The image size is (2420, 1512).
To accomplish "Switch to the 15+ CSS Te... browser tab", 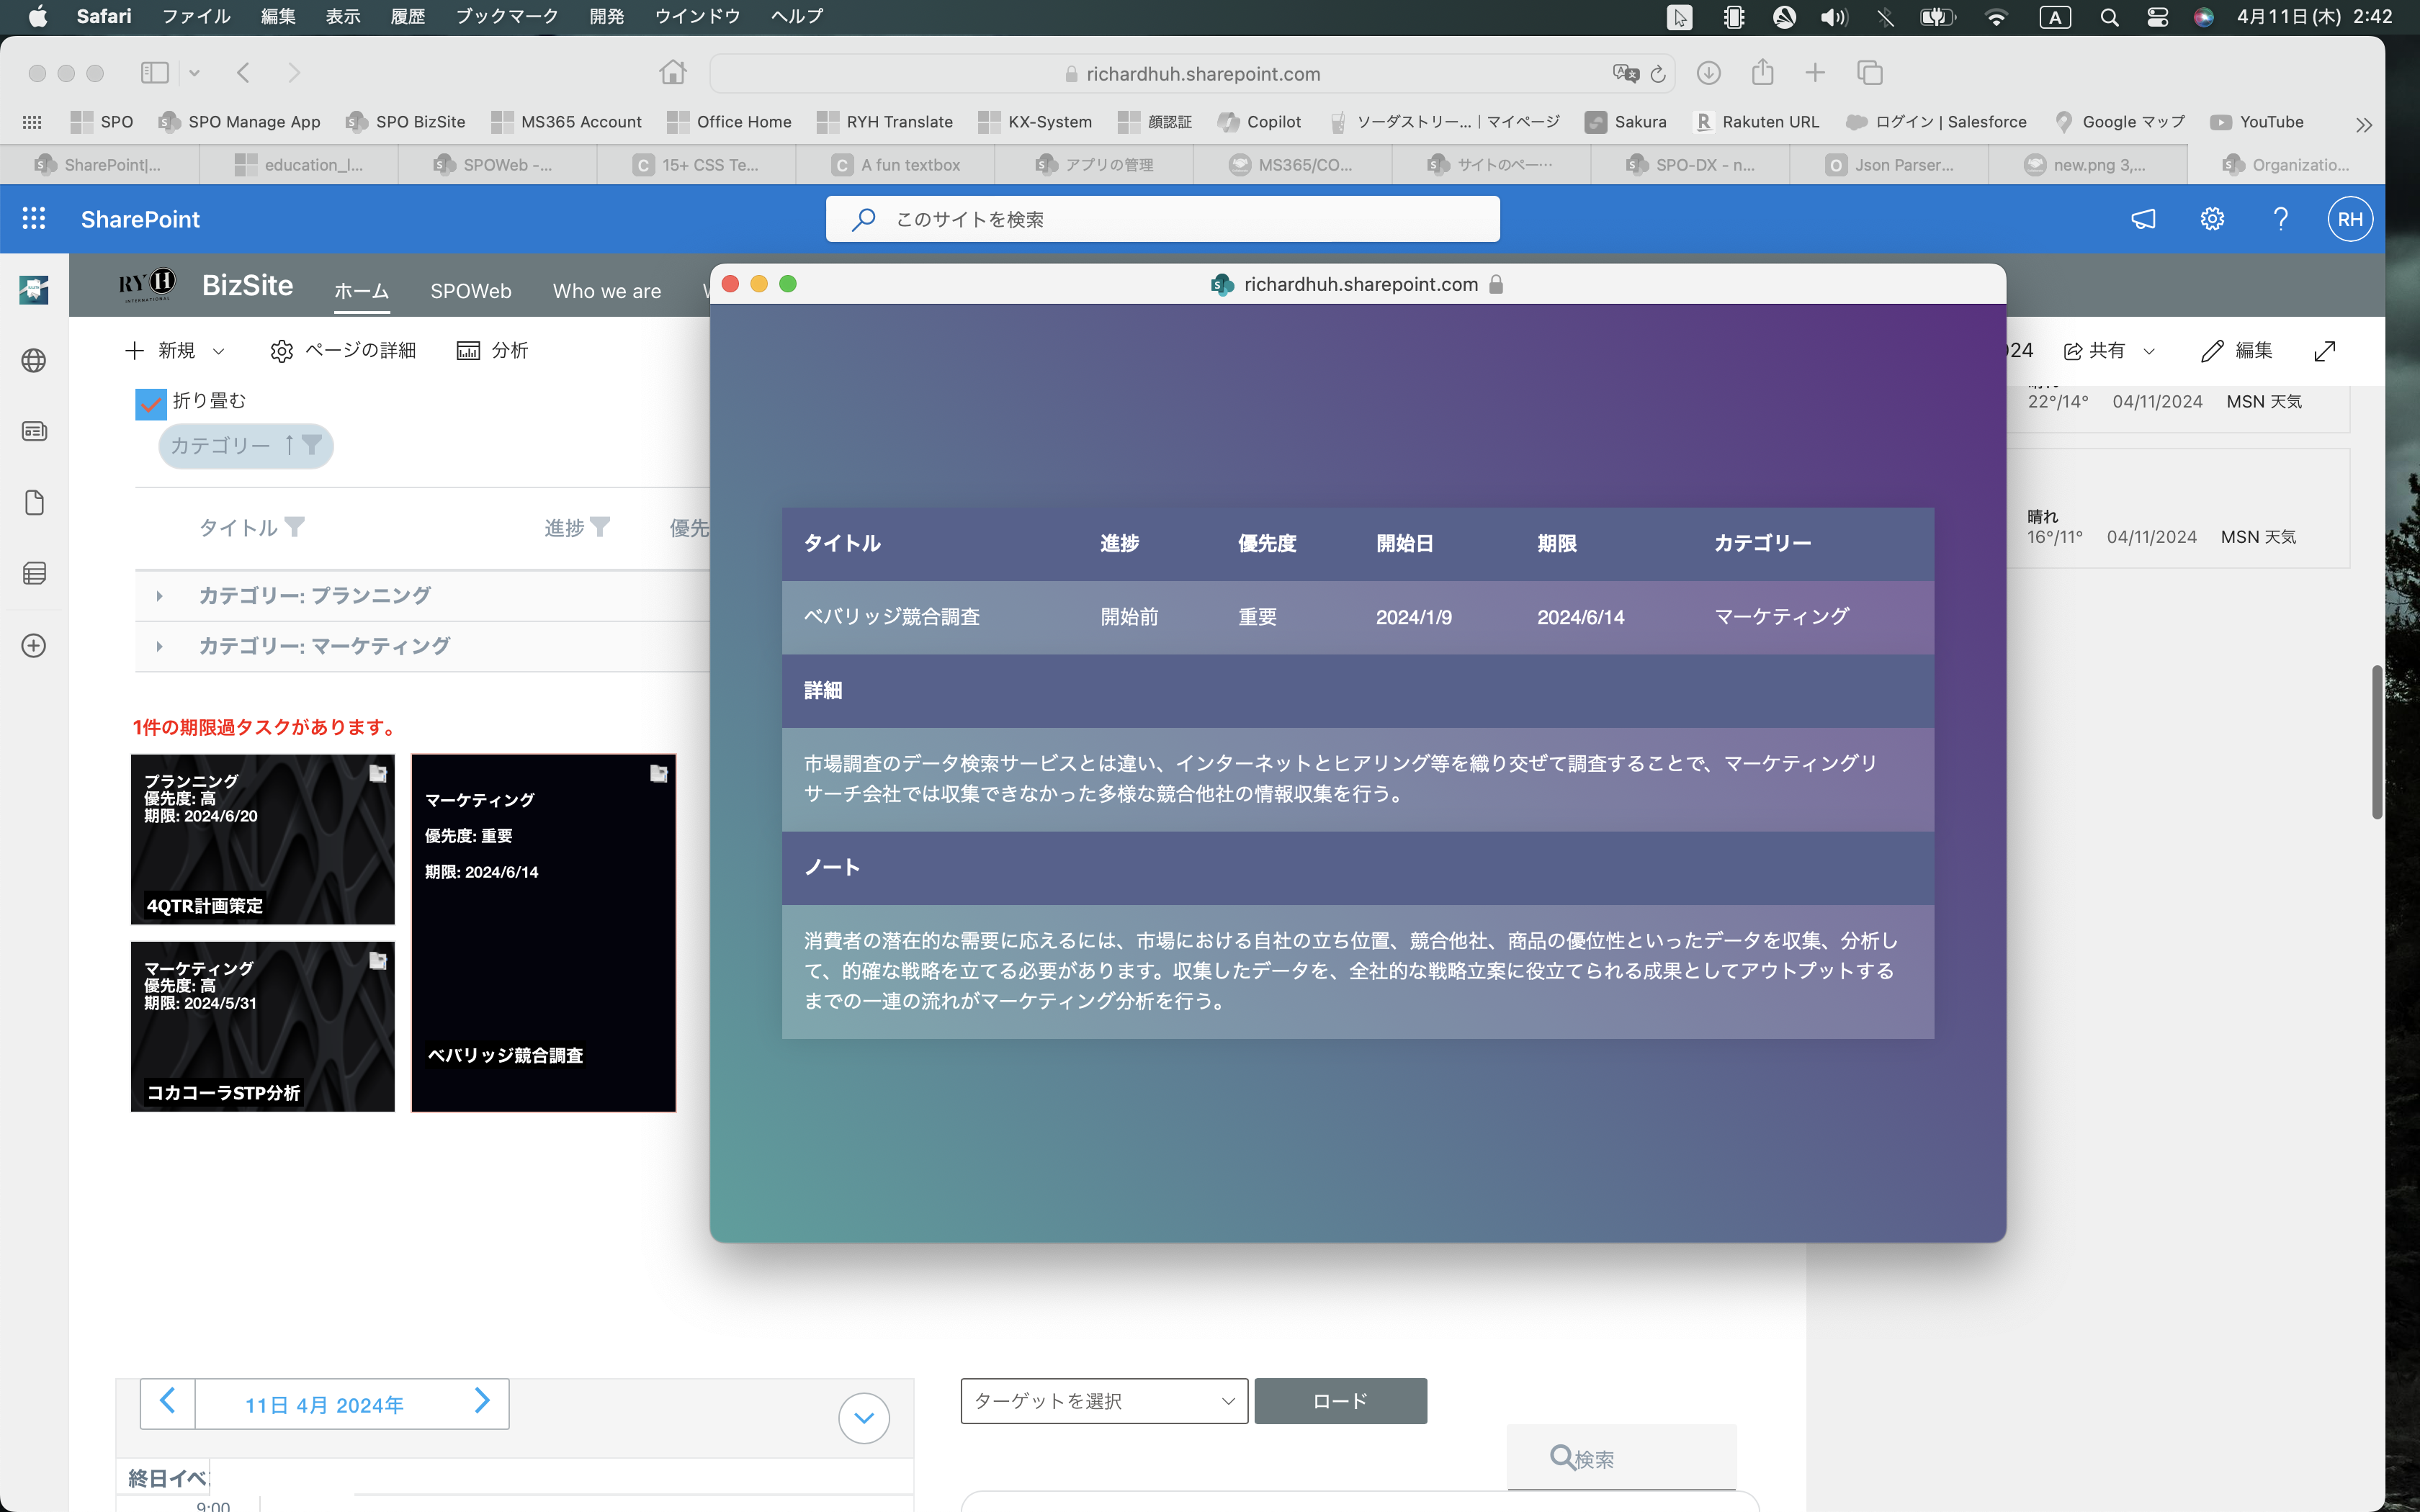I will click(696, 165).
